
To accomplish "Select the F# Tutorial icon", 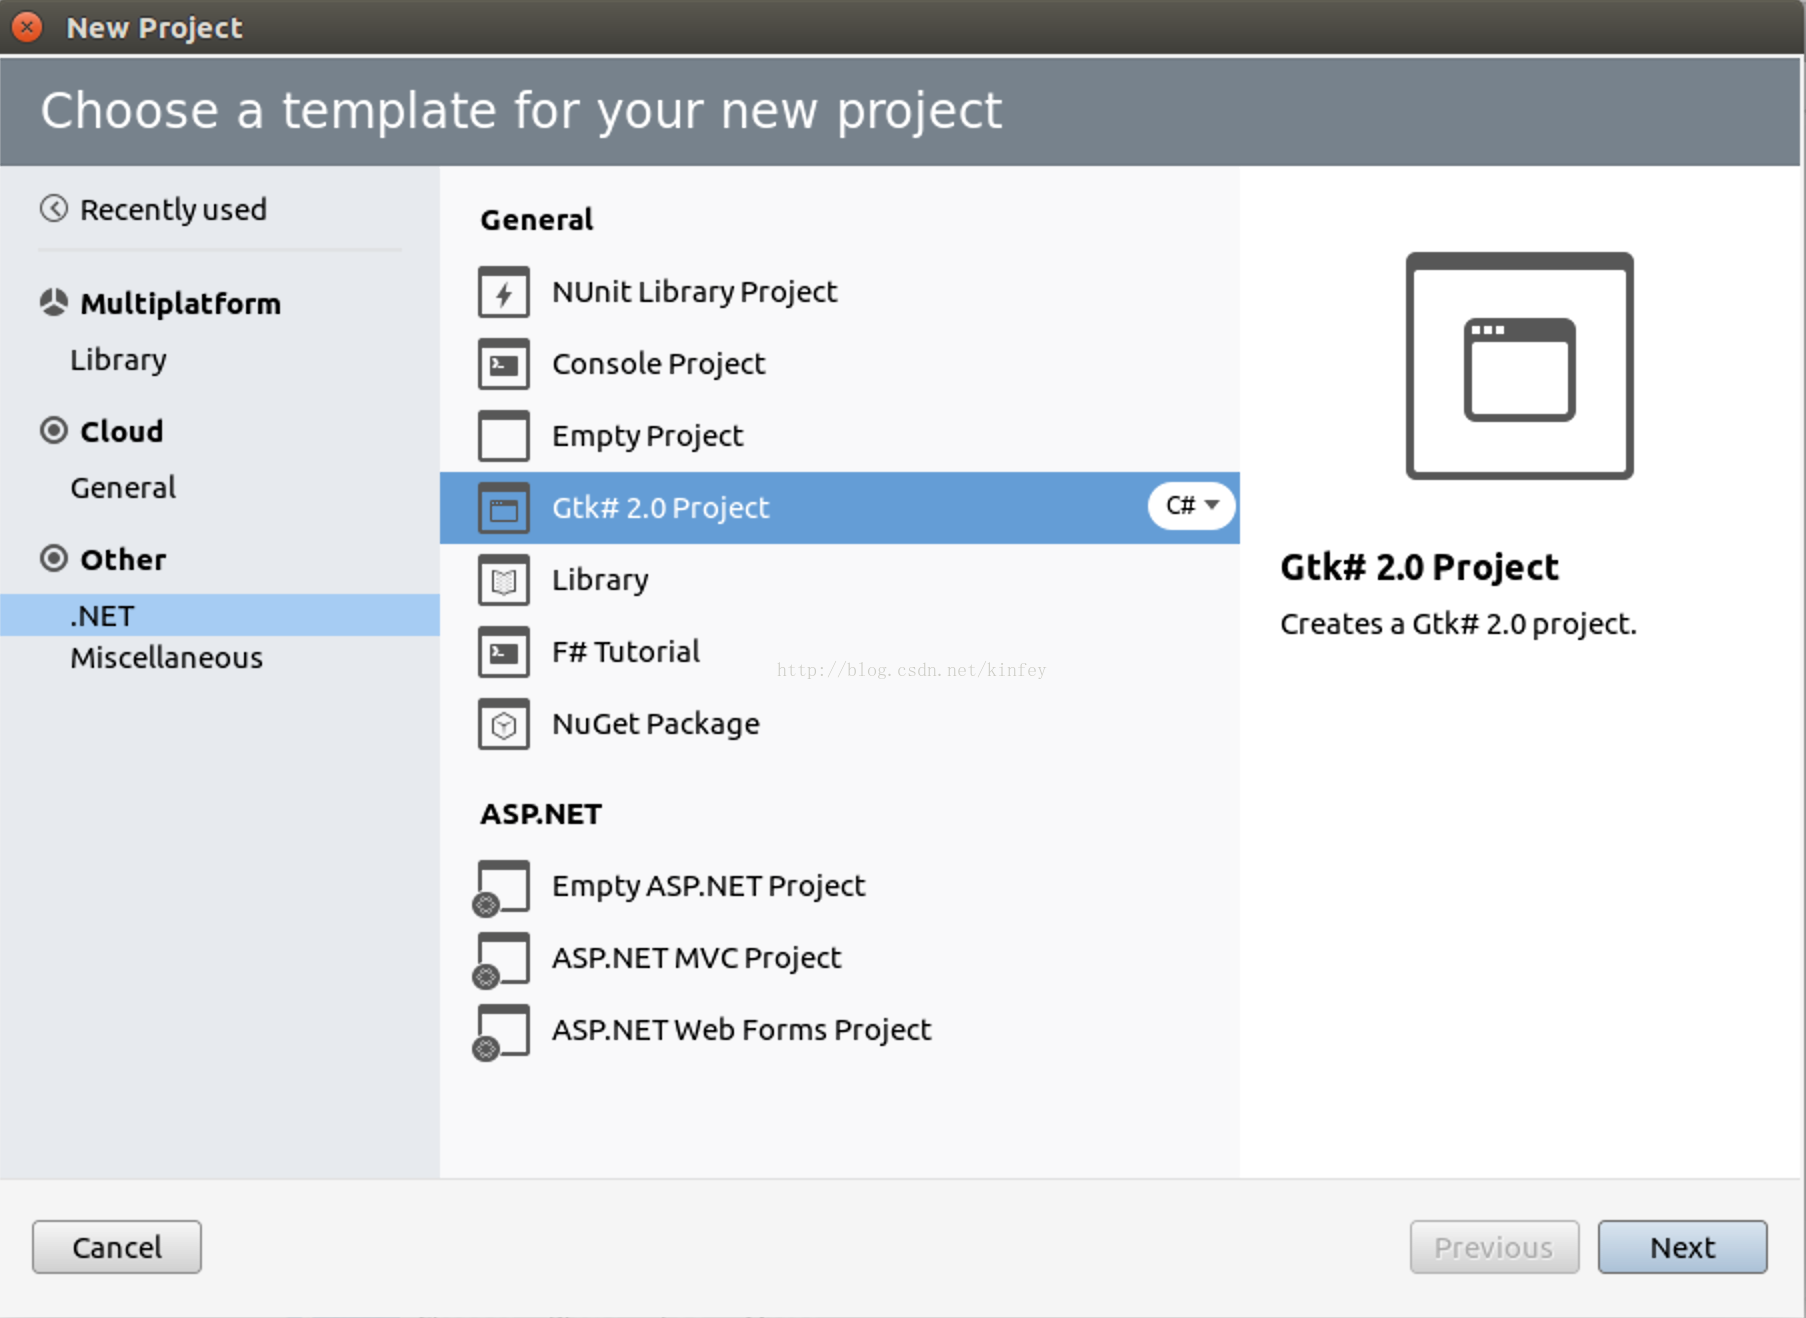I will [504, 653].
